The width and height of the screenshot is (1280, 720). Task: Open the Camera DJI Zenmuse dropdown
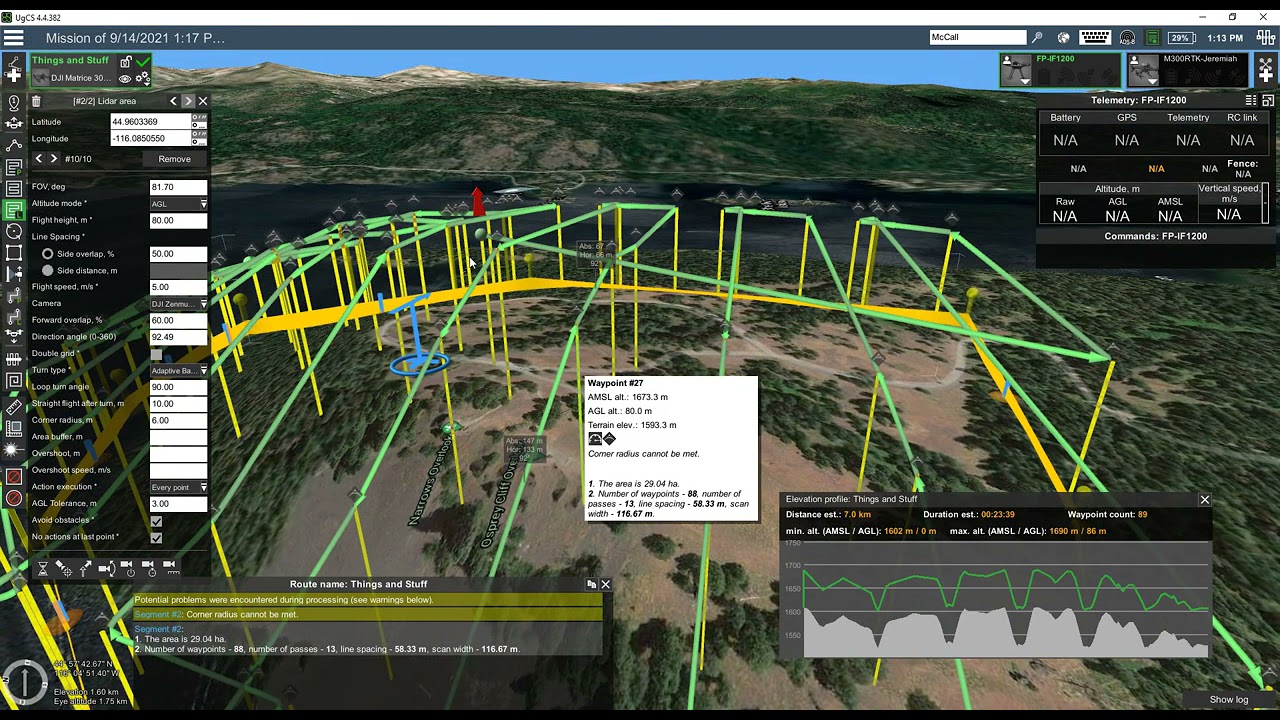click(178, 304)
